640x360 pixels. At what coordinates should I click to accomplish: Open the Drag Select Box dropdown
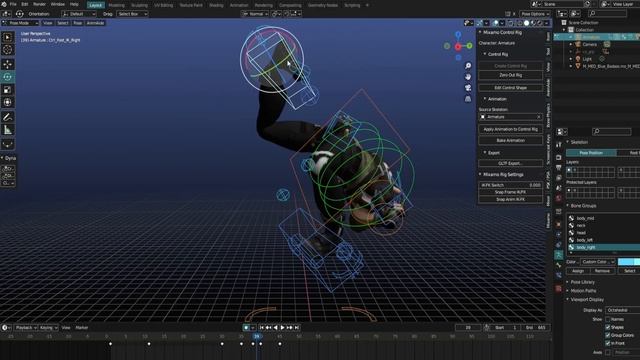pos(132,14)
